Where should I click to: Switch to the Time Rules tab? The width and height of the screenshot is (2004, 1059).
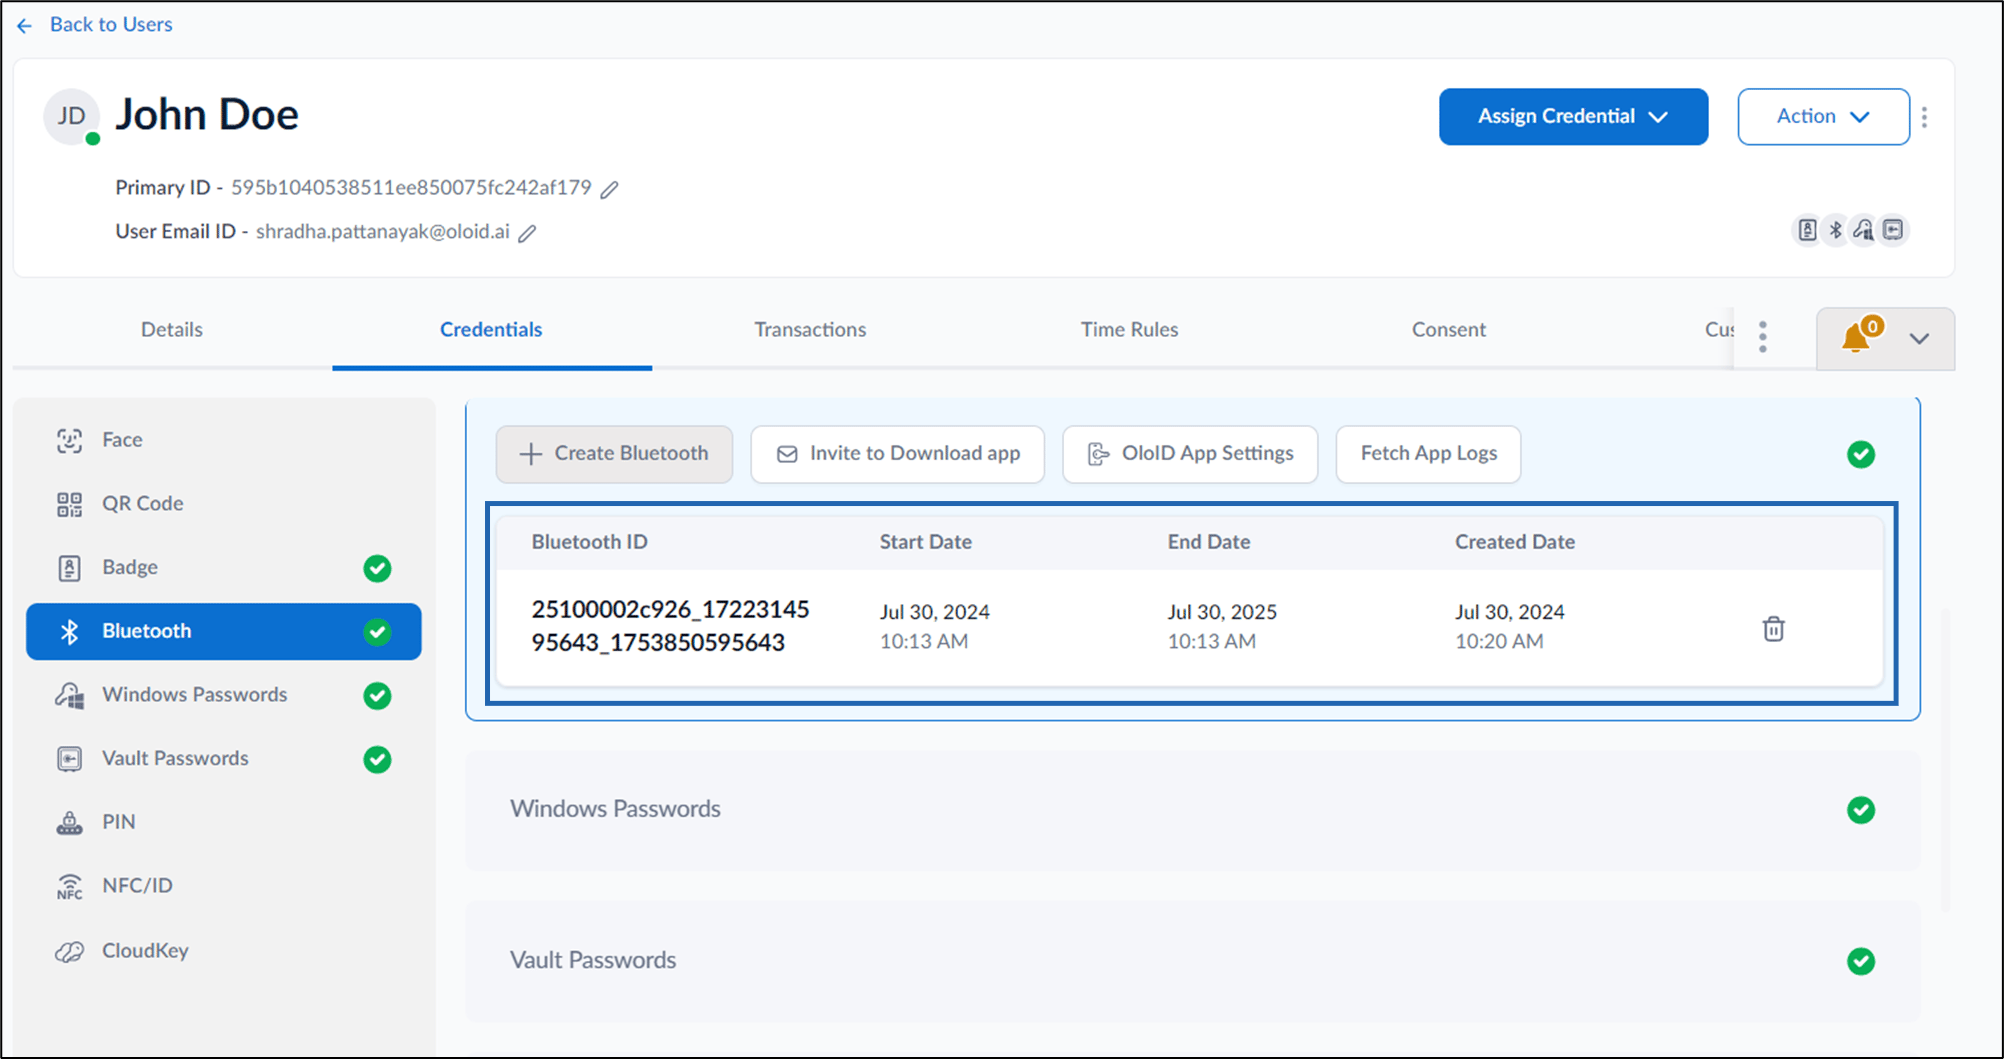pos(1129,330)
